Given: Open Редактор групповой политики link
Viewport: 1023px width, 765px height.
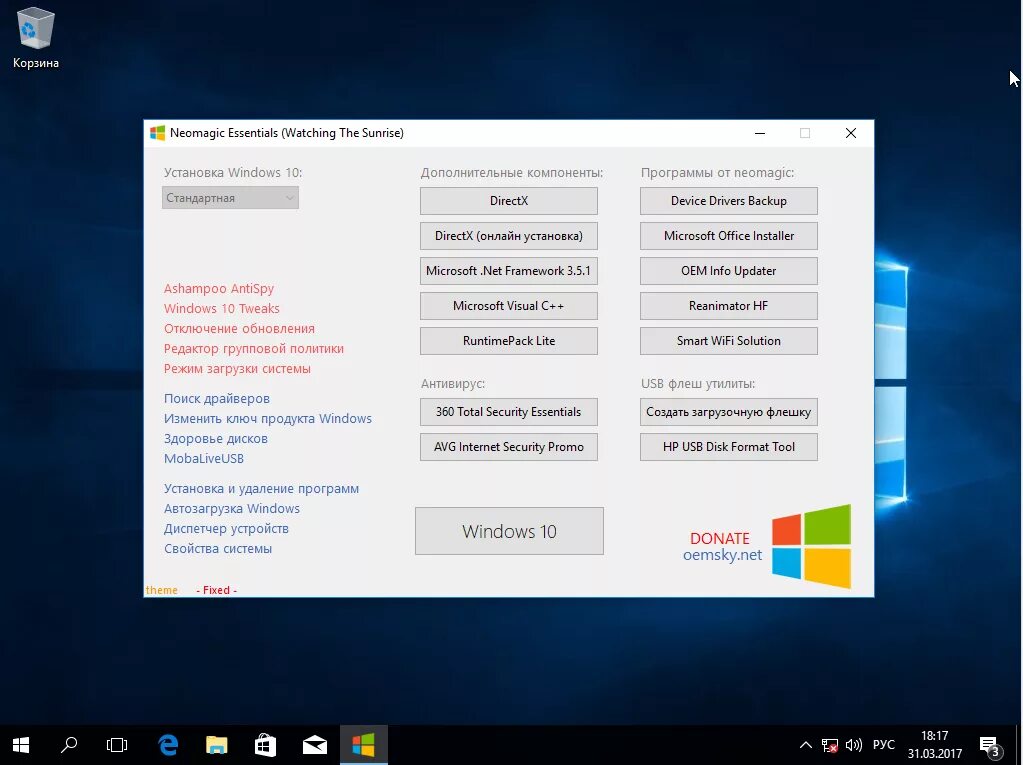Looking at the screenshot, I should [253, 349].
